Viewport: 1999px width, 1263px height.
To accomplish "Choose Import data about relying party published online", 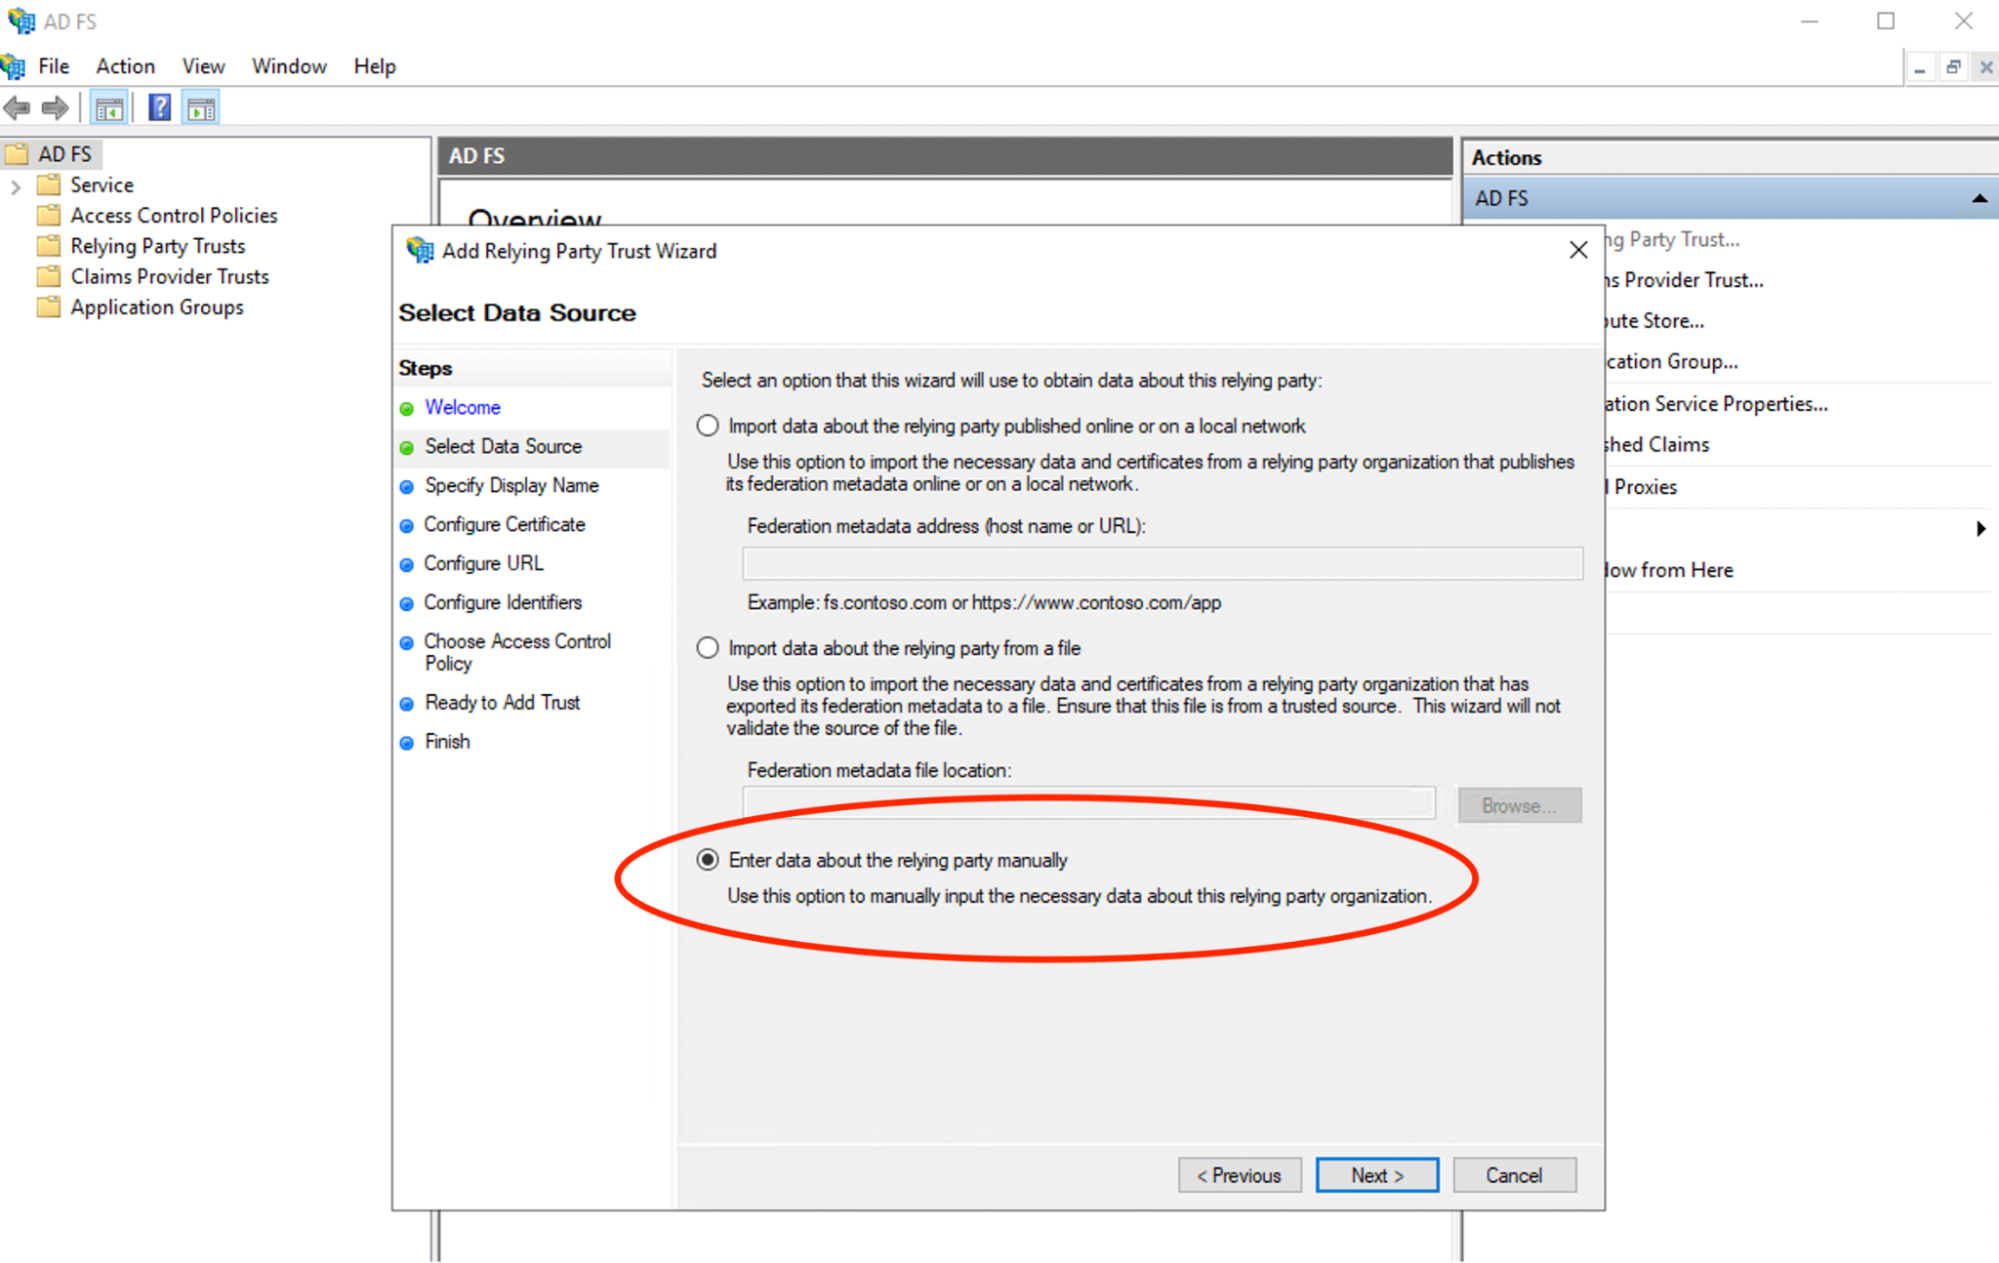I will click(707, 425).
